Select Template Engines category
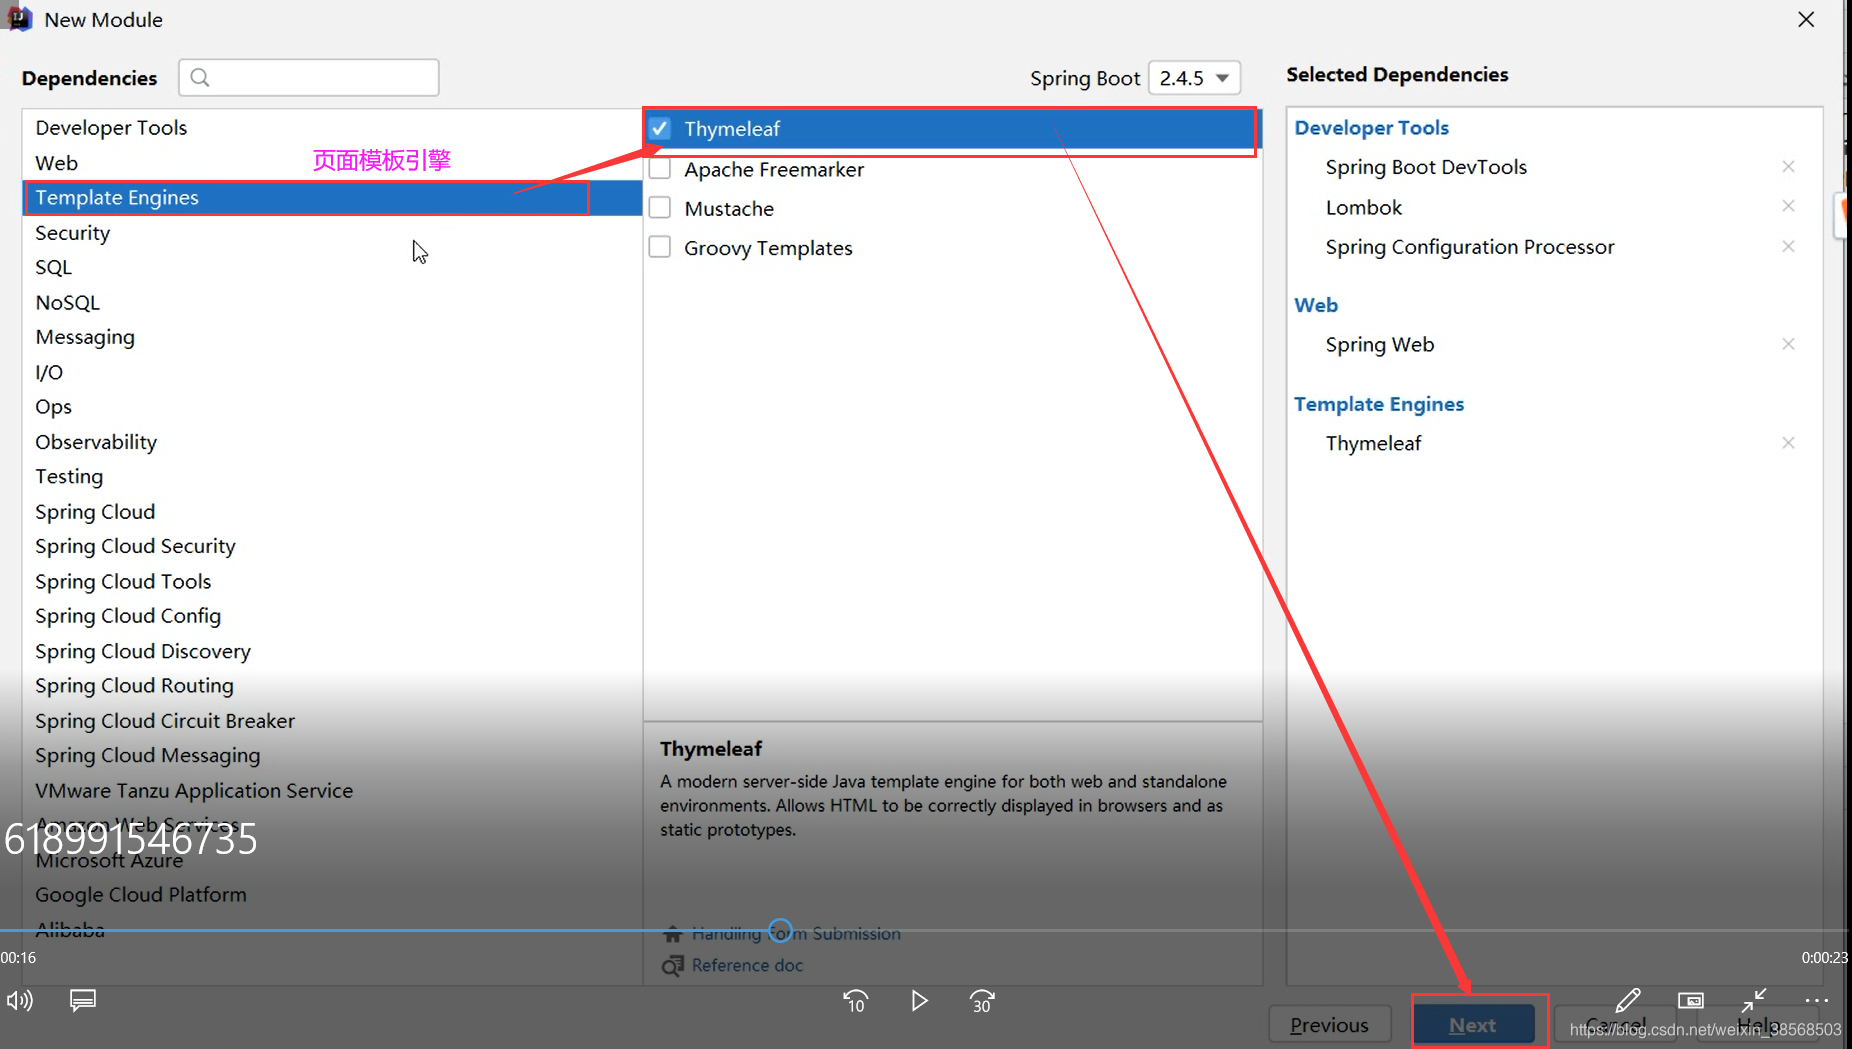The width and height of the screenshot is (1852, 1049). [x=332, y=198]
